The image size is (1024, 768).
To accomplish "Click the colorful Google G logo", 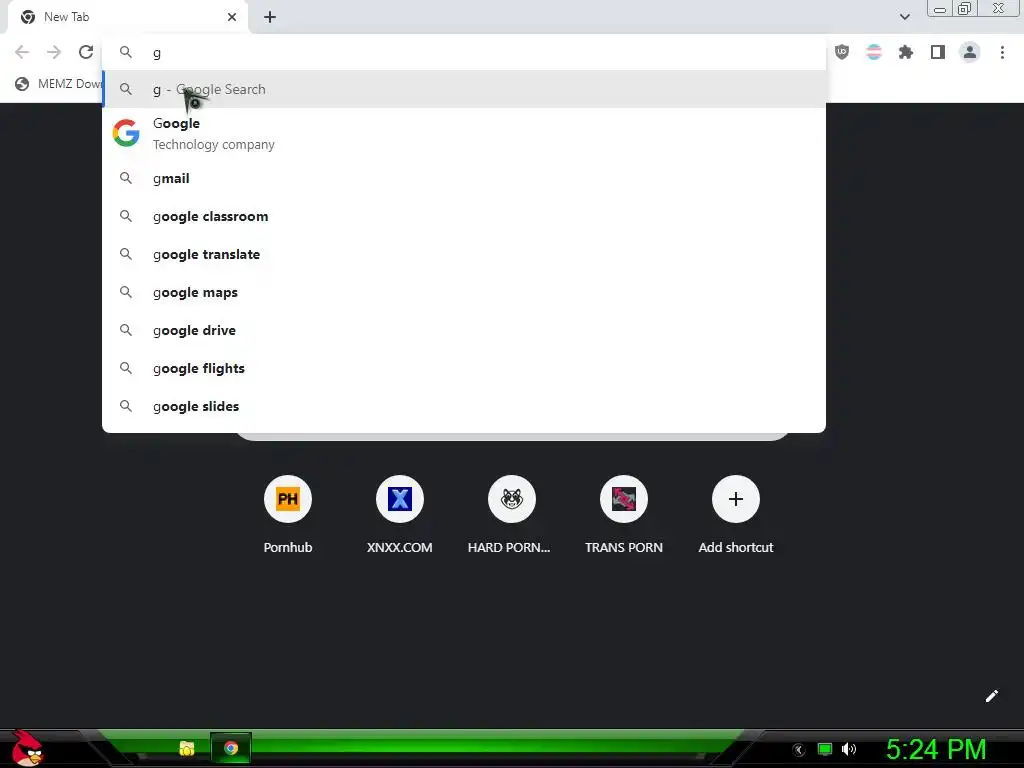I will point(126,133).
